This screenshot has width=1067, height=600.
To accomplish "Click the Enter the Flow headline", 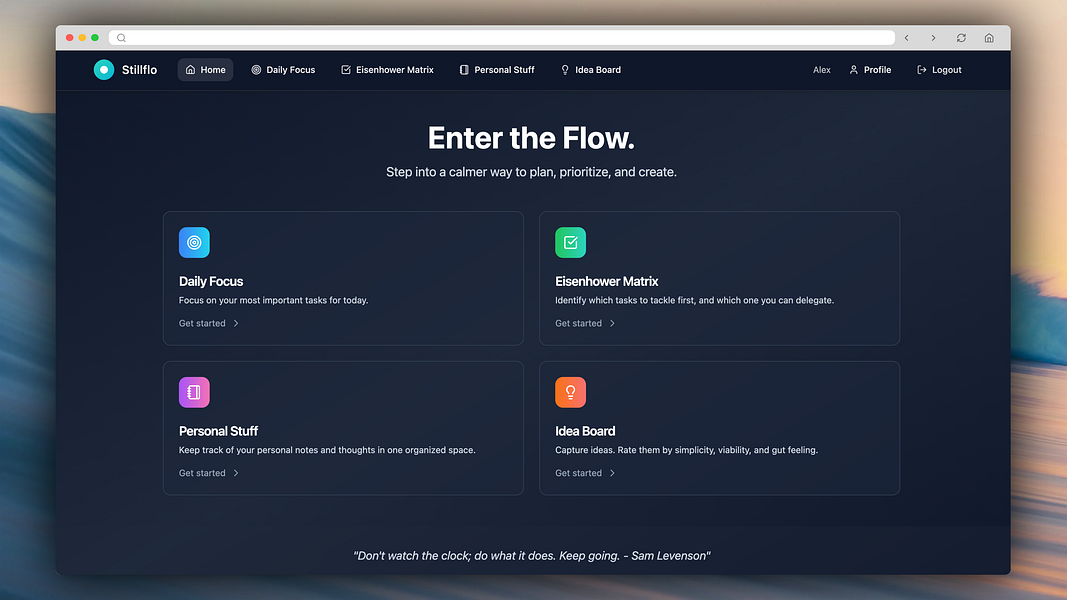I will [531, 138].
